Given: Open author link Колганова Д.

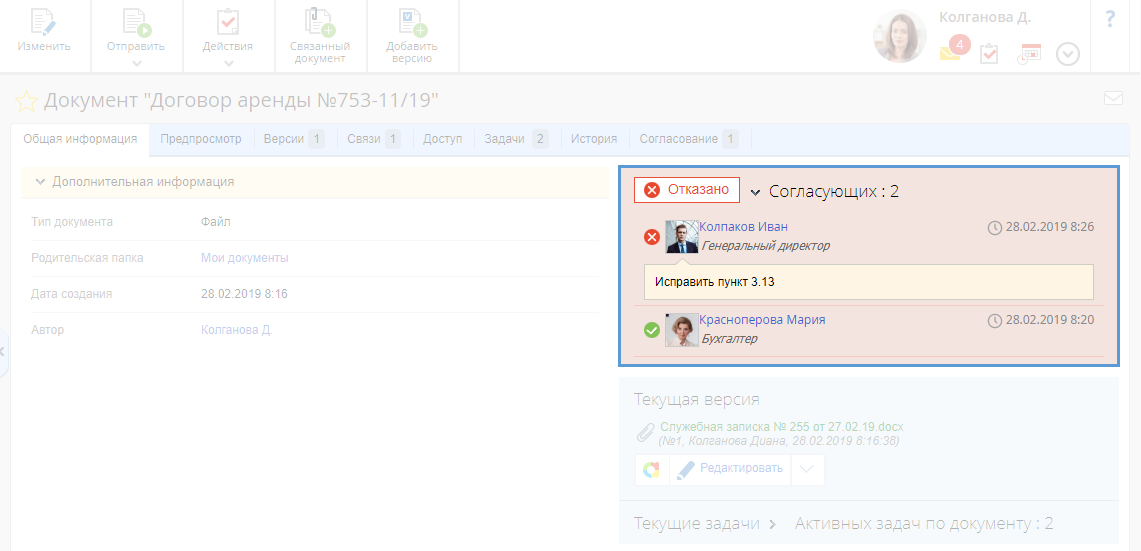Looking at the screenshot, I should [236, 330].
